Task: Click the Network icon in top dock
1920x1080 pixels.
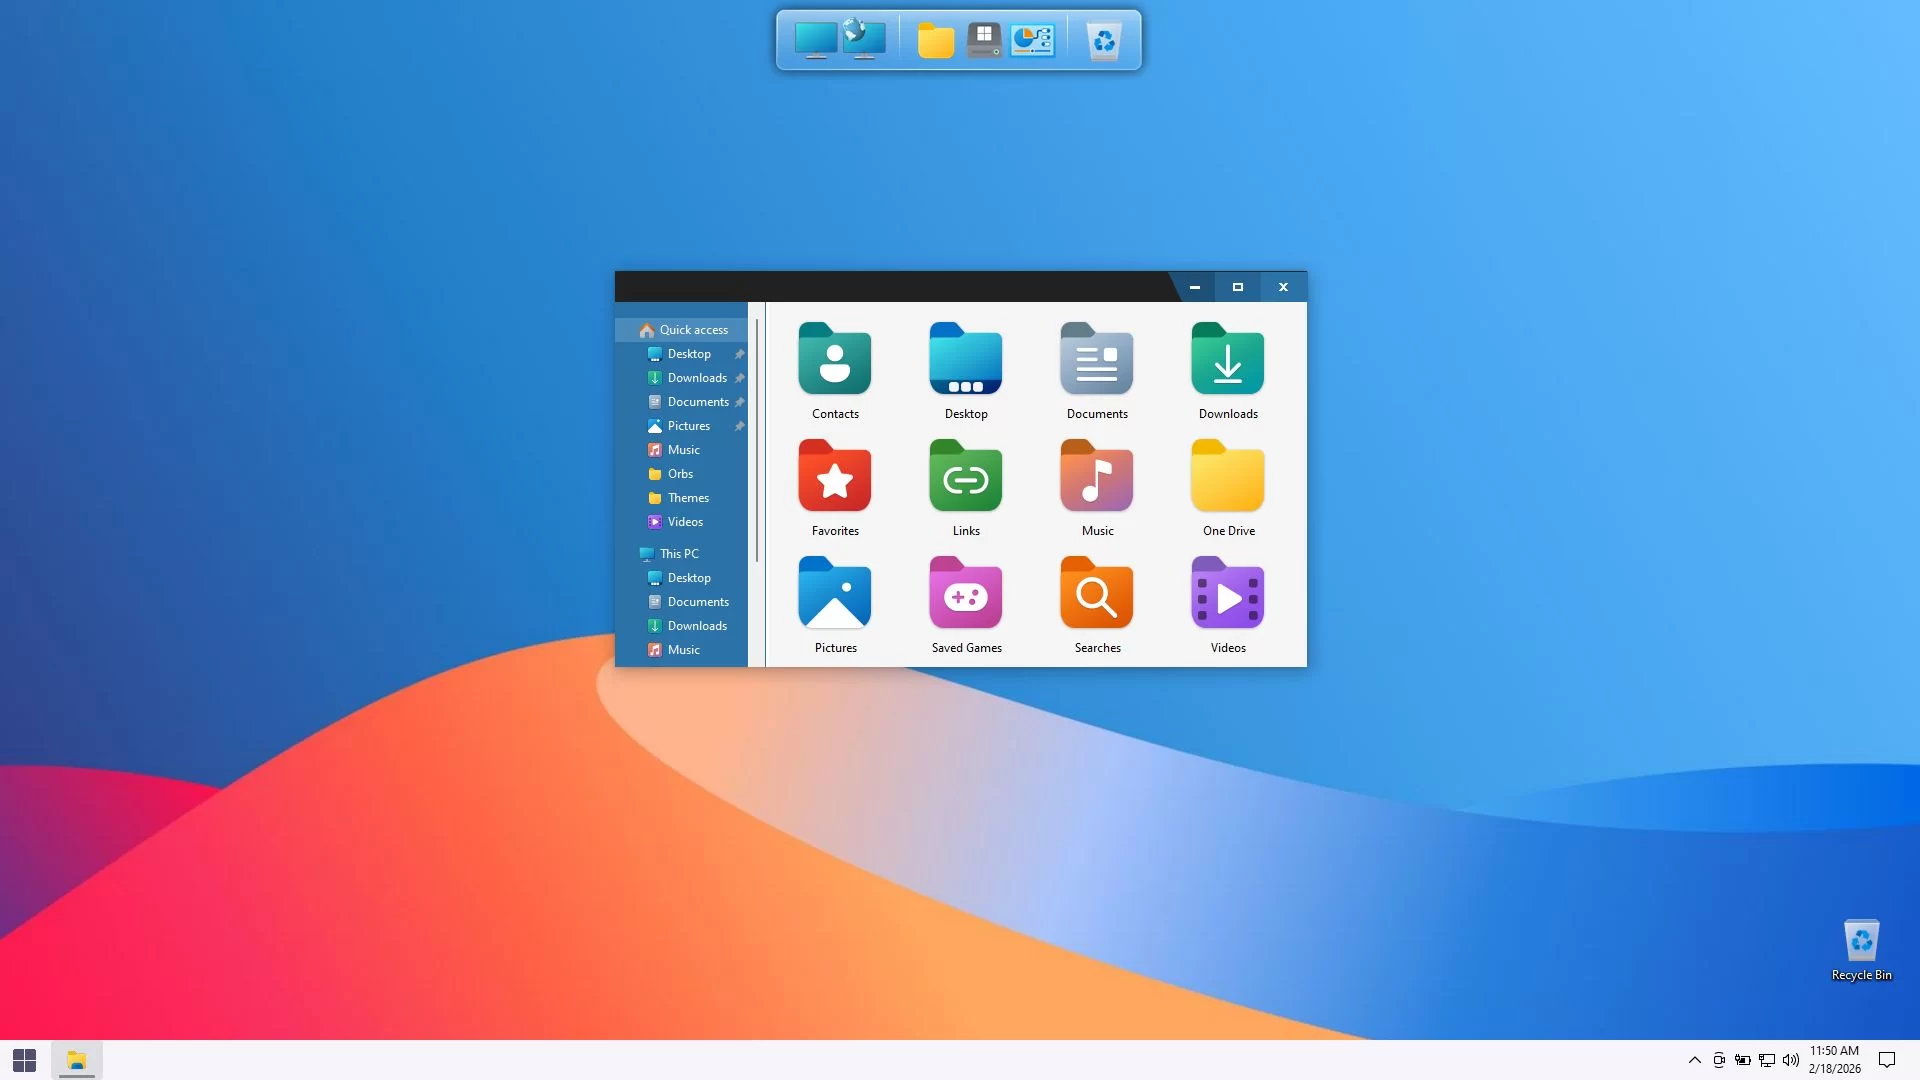Action: click(863, 40)
